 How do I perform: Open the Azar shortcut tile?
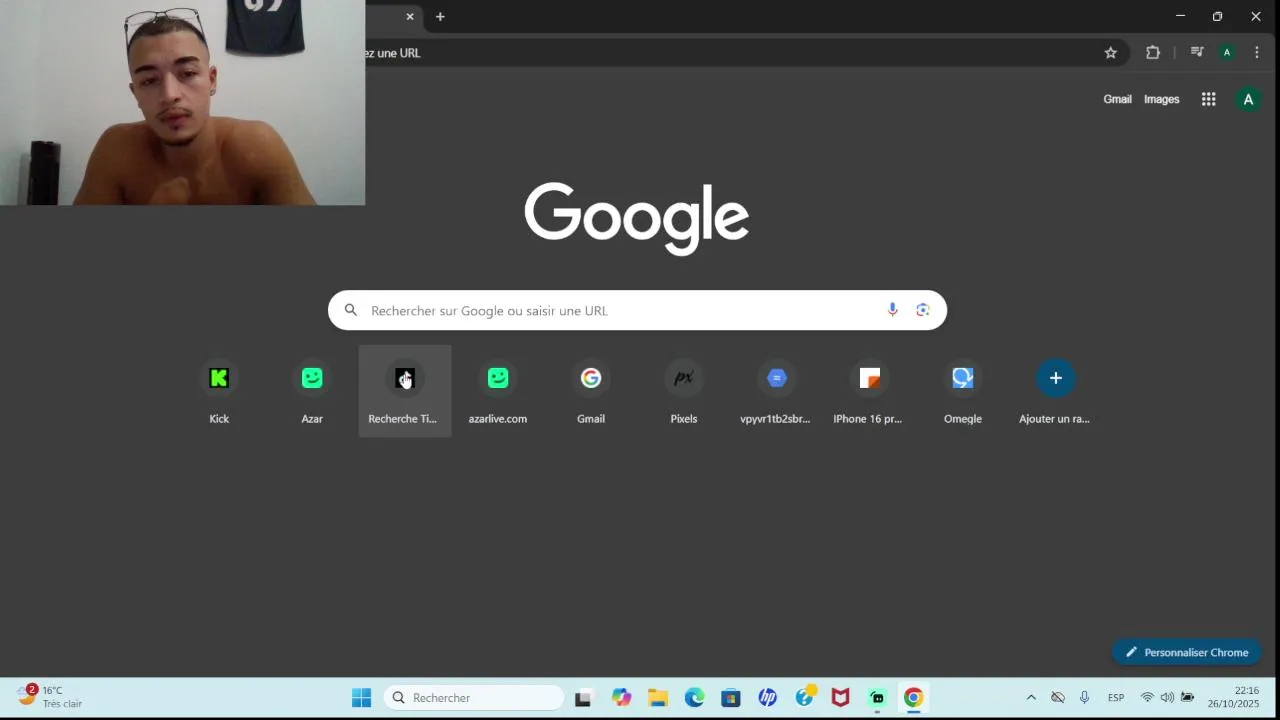click(312, 391)
